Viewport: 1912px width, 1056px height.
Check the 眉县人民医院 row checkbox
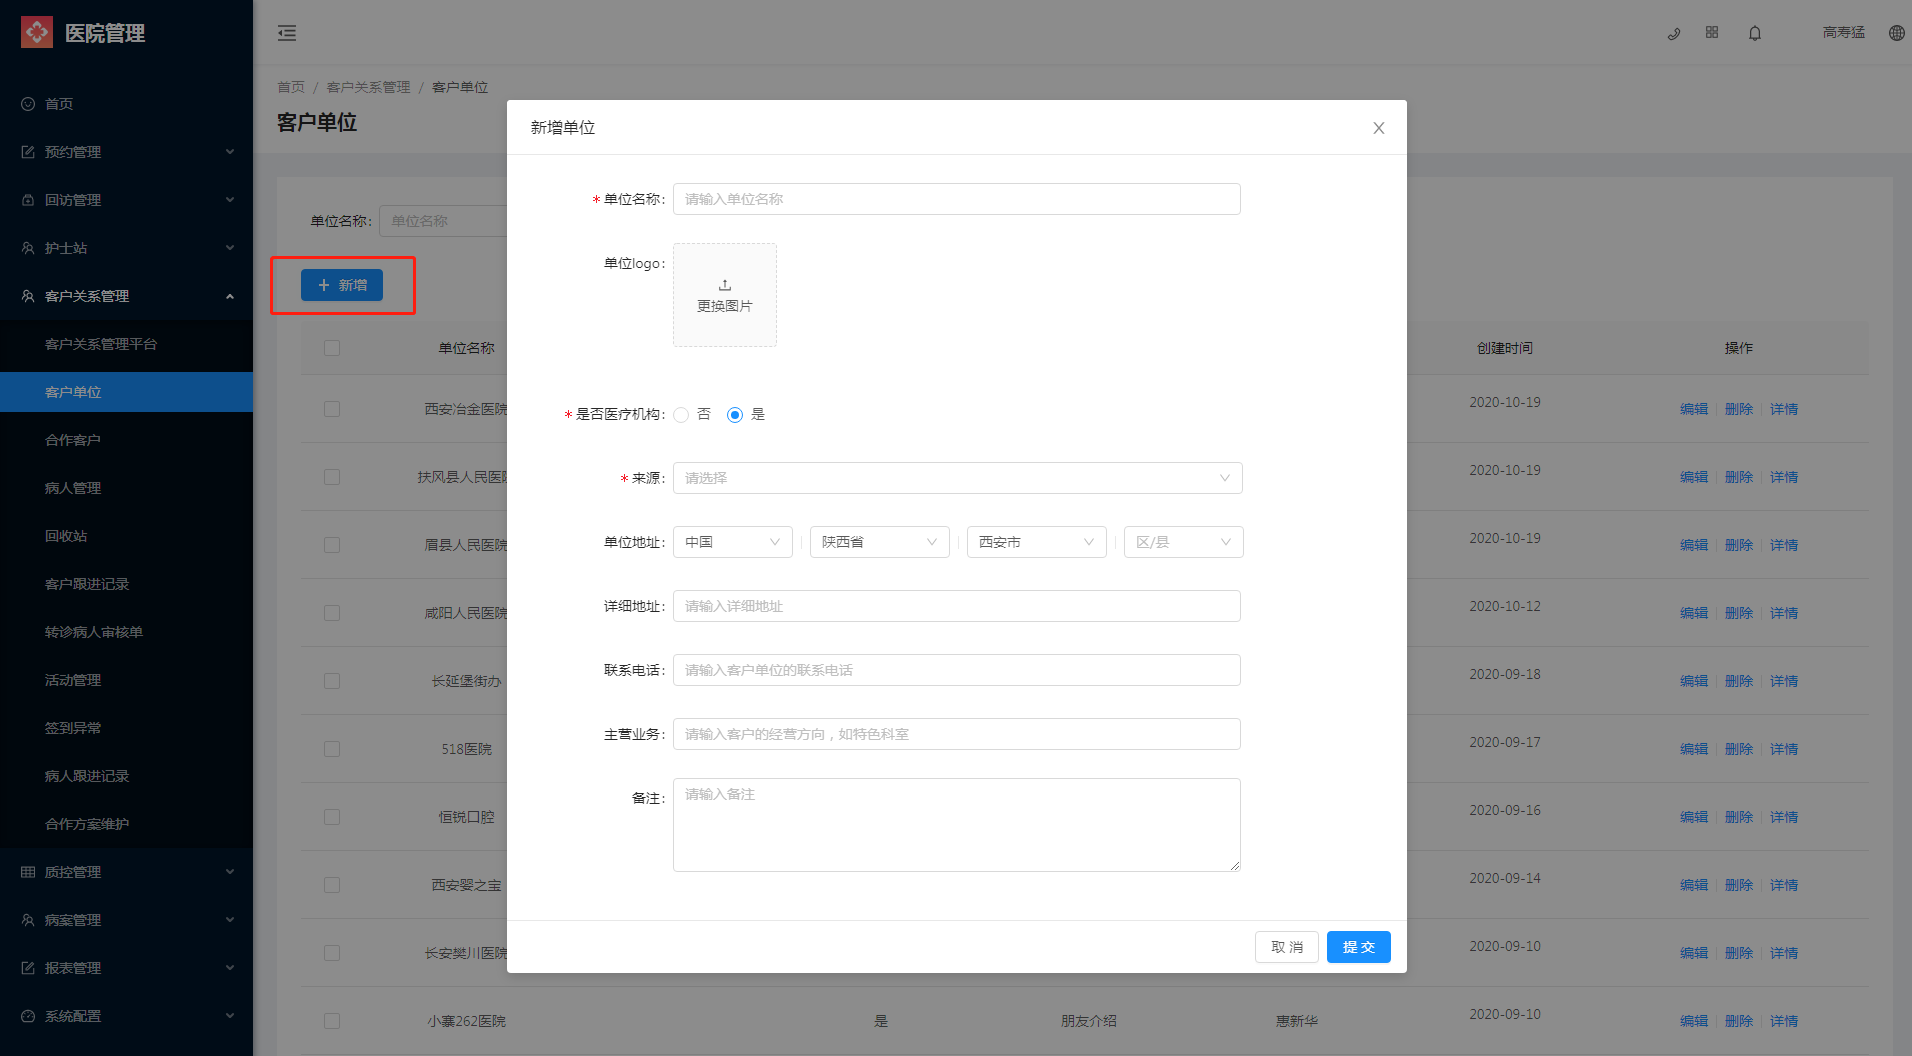coord(332,545)
